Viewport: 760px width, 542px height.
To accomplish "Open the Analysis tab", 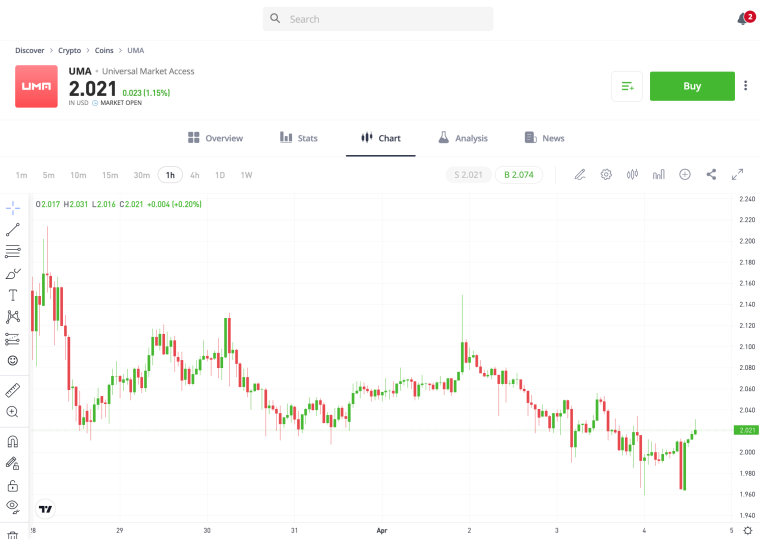I will point(463,138).
